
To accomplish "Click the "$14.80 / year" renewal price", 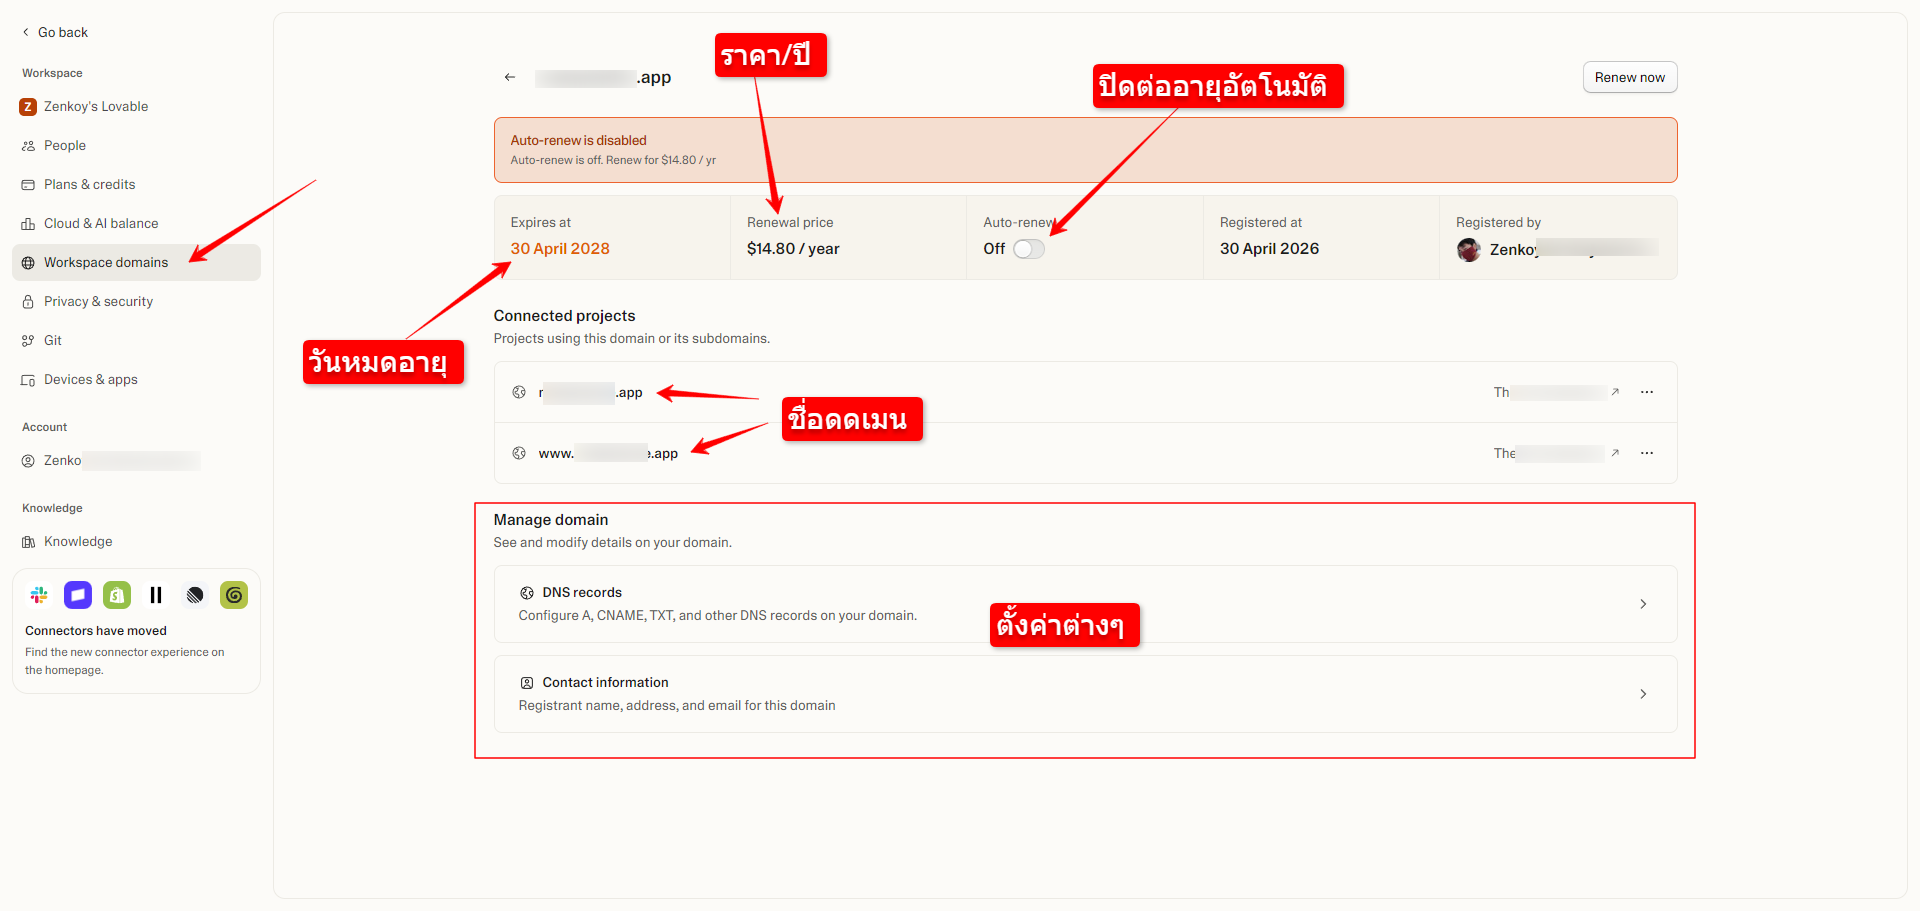I will (x=793, y=248).
